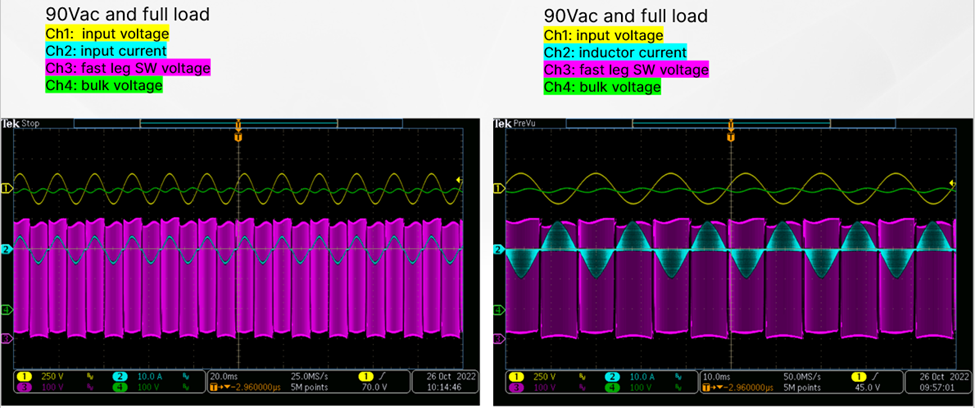
Task: Click the green channel 4 ground marker on the Stop scope
Action: pos(6,311)
